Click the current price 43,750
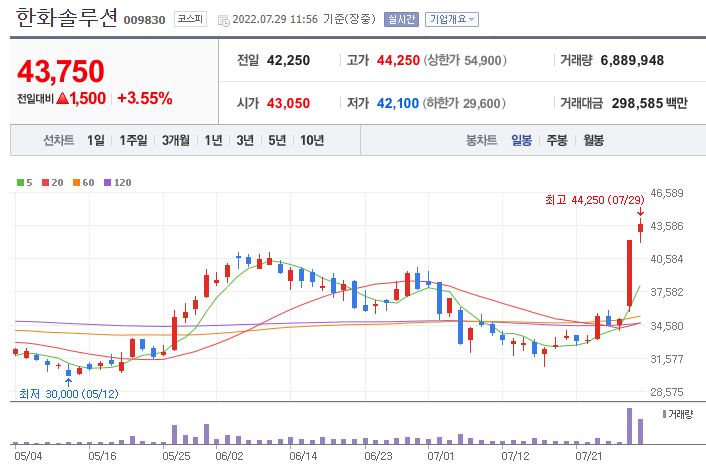Image resolution: width=706 pixels, height=474 pixels. point(61,72)
